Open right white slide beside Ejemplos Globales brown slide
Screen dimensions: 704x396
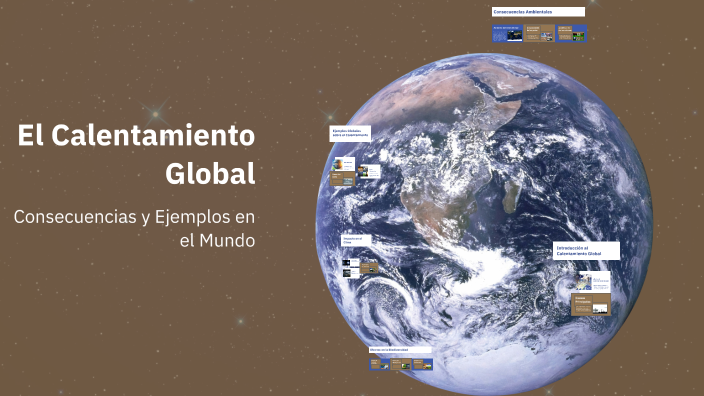369,172
